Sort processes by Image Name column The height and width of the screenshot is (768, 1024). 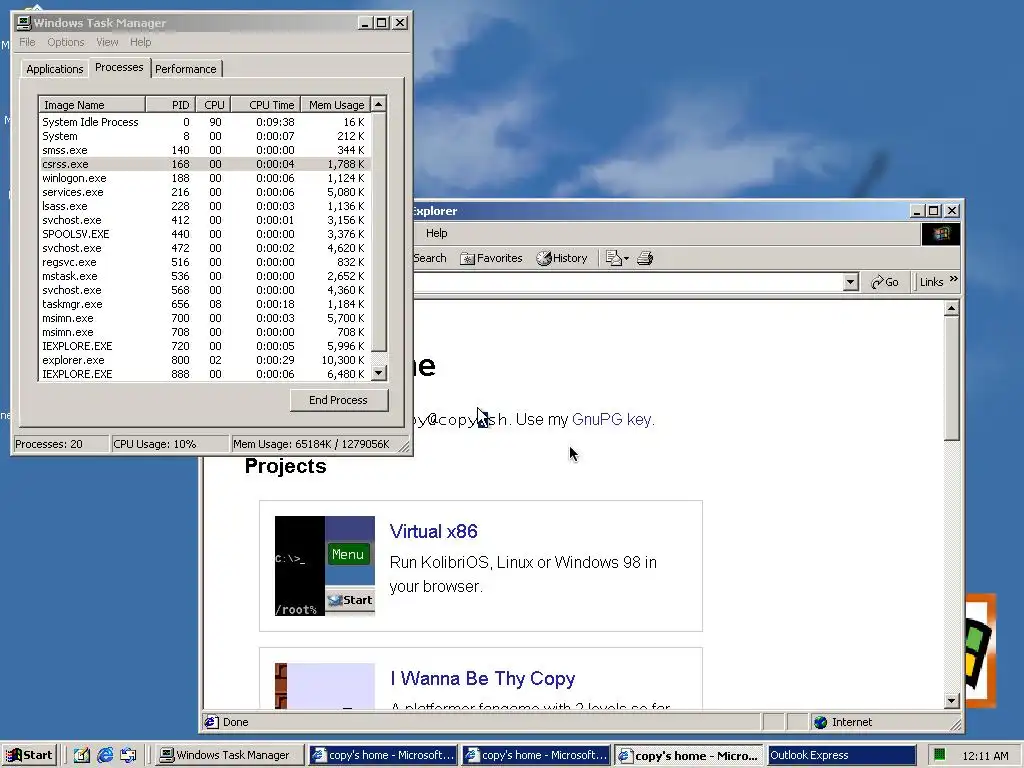(91, 104)
